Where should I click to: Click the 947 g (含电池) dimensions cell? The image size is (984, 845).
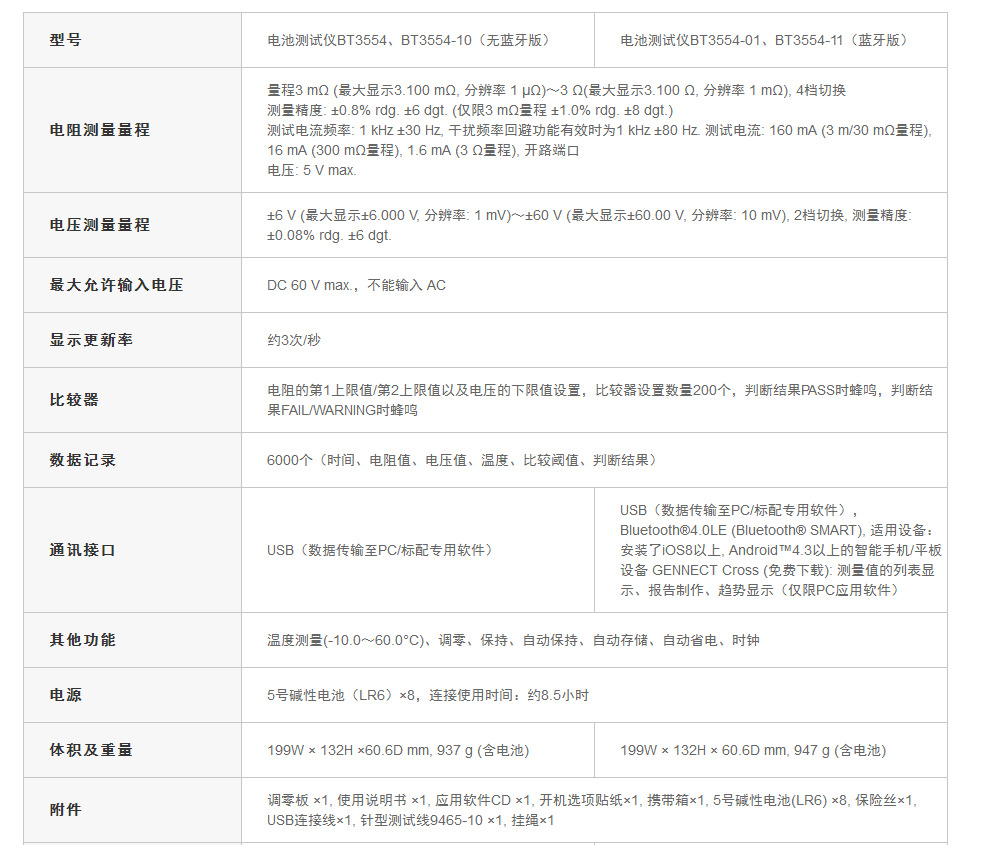(771, 750)
